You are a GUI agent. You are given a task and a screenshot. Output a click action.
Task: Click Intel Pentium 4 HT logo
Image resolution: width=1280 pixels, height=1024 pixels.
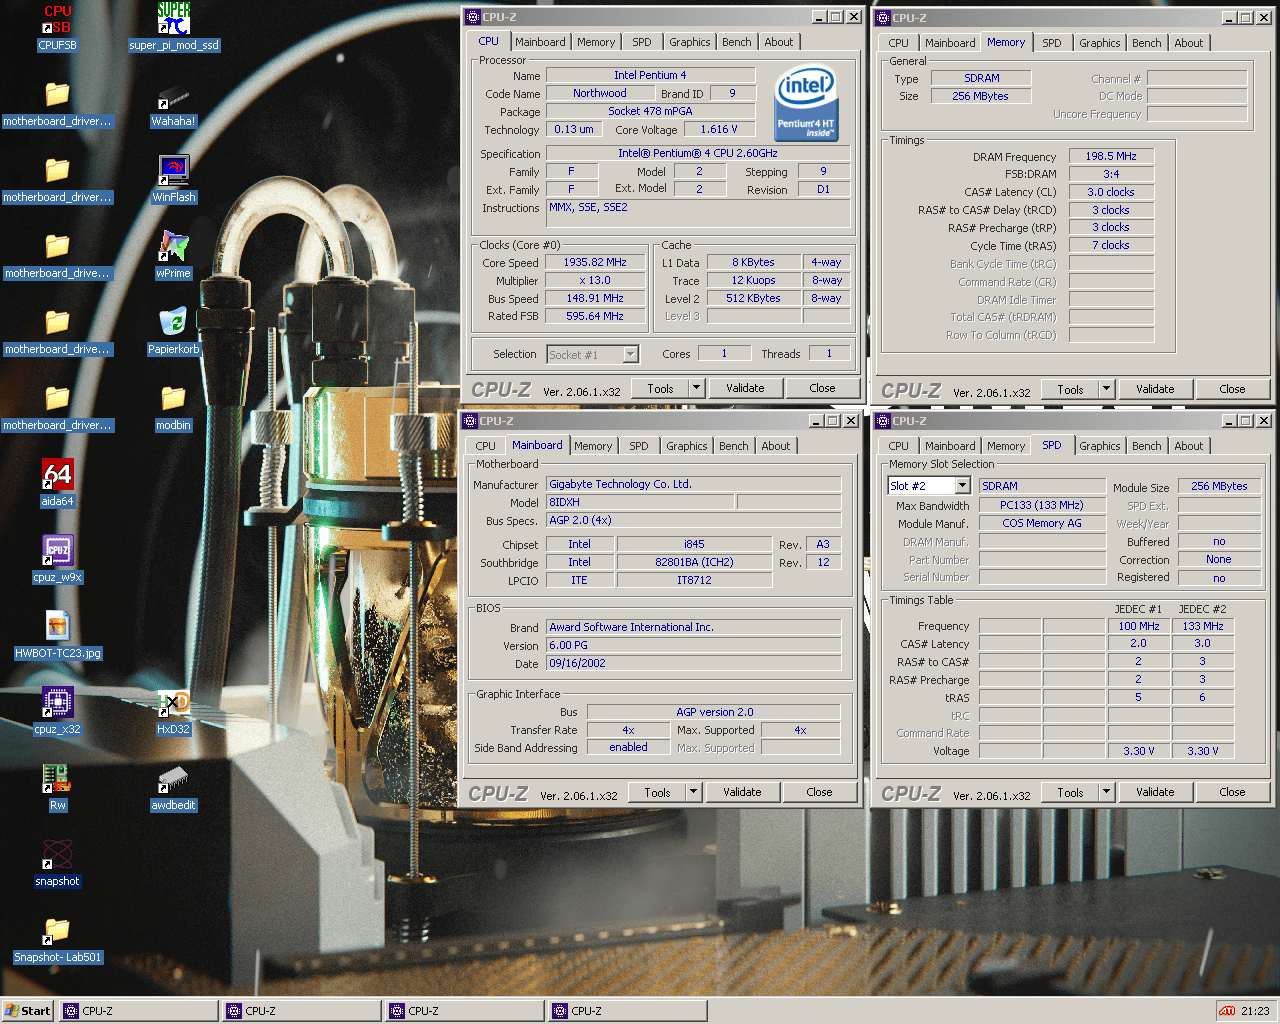pyautogui.click(x=806, y=104)
